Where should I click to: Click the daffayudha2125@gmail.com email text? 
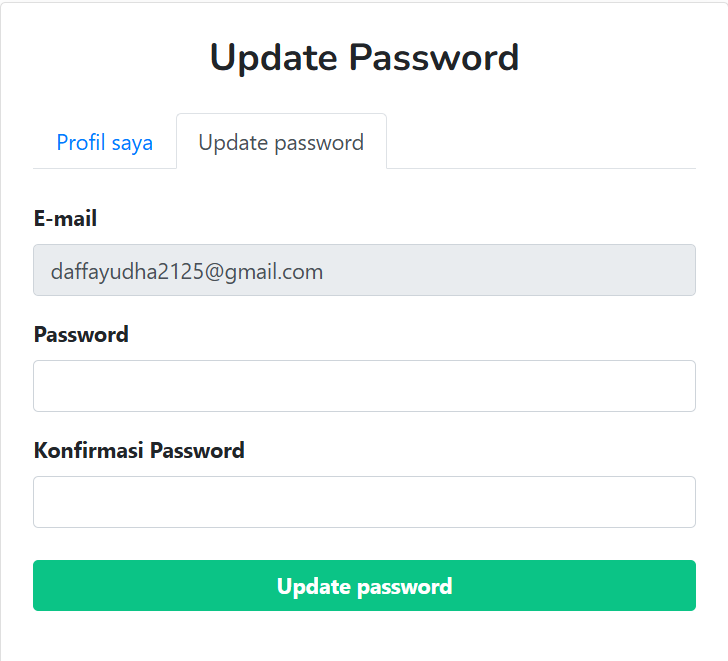coord(187,271)
